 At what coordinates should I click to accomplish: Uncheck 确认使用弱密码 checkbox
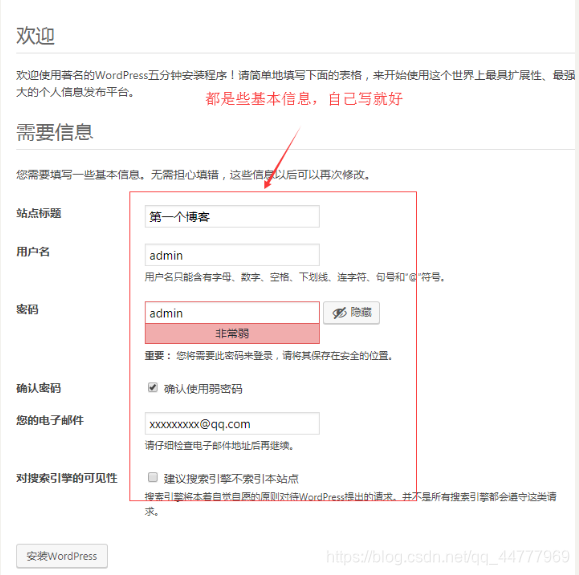point(153,387)
